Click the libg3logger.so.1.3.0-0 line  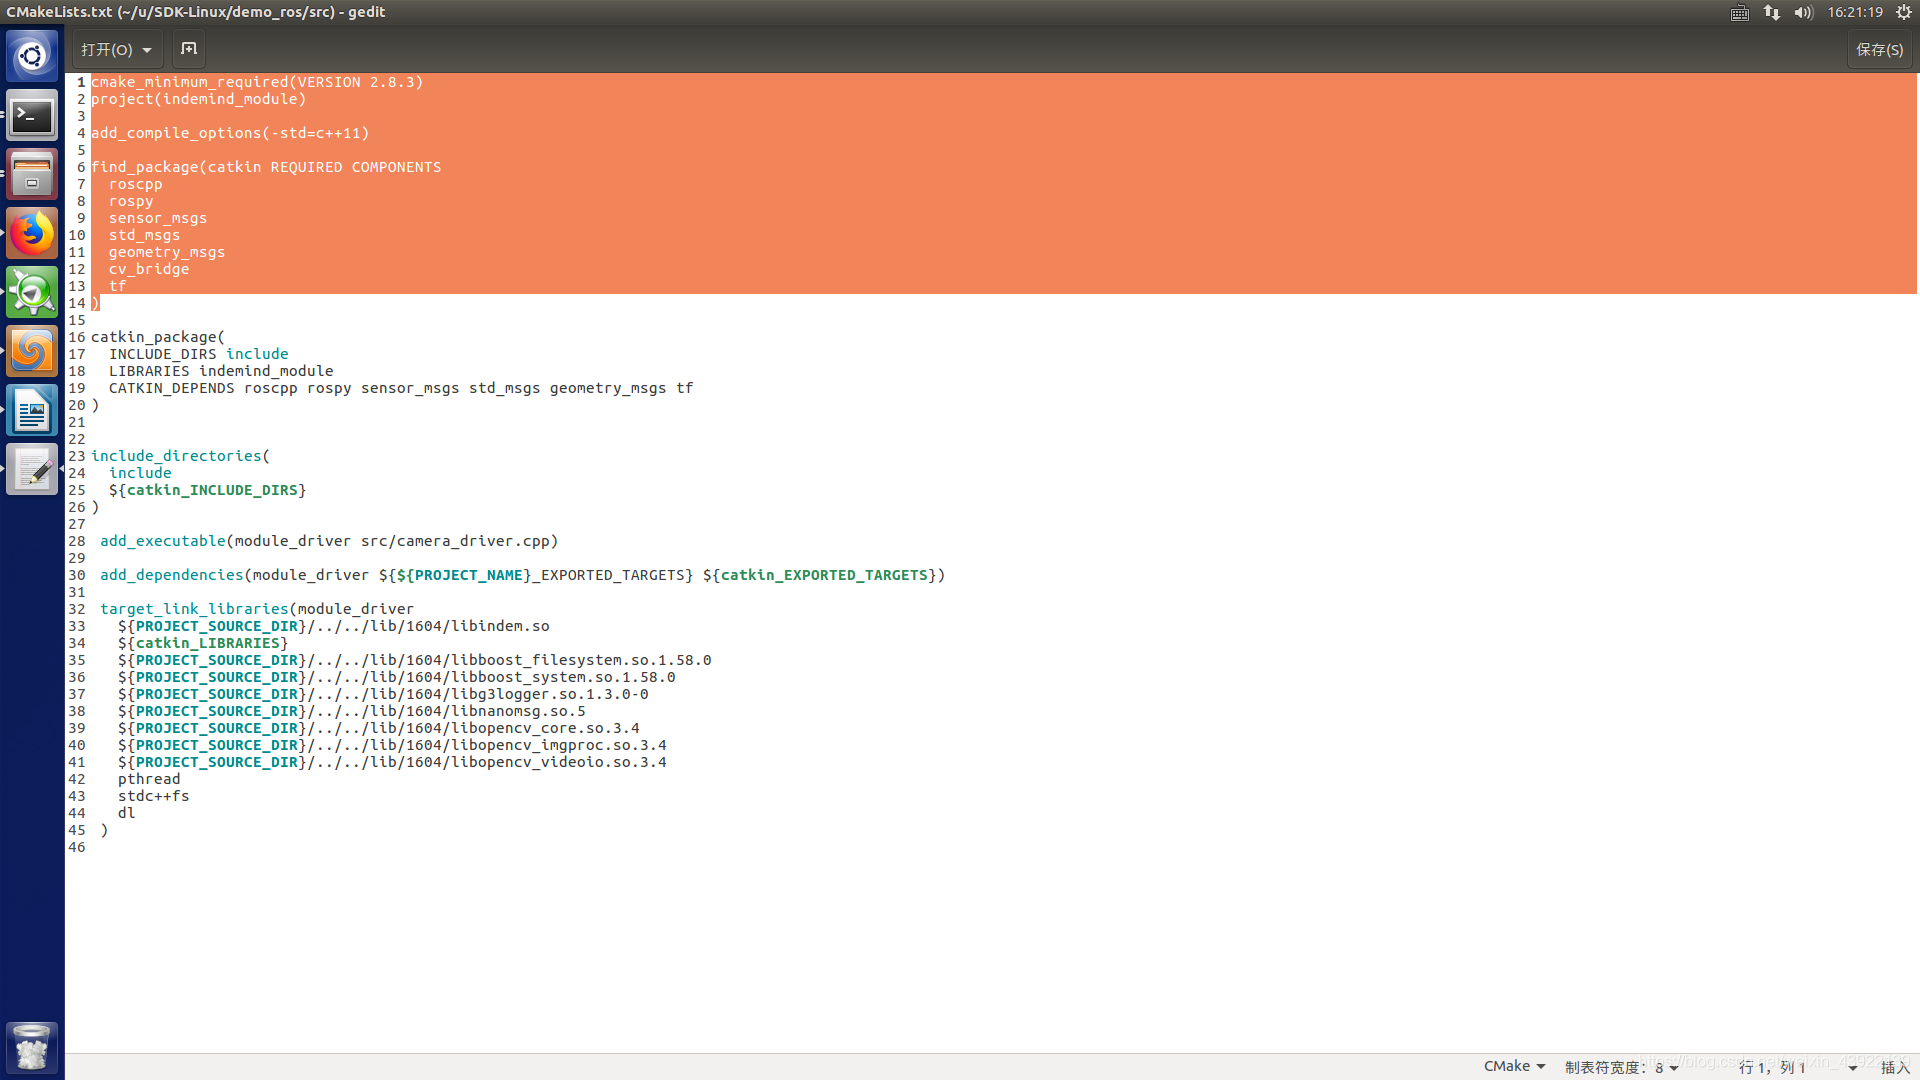click(x=383, y=694)
